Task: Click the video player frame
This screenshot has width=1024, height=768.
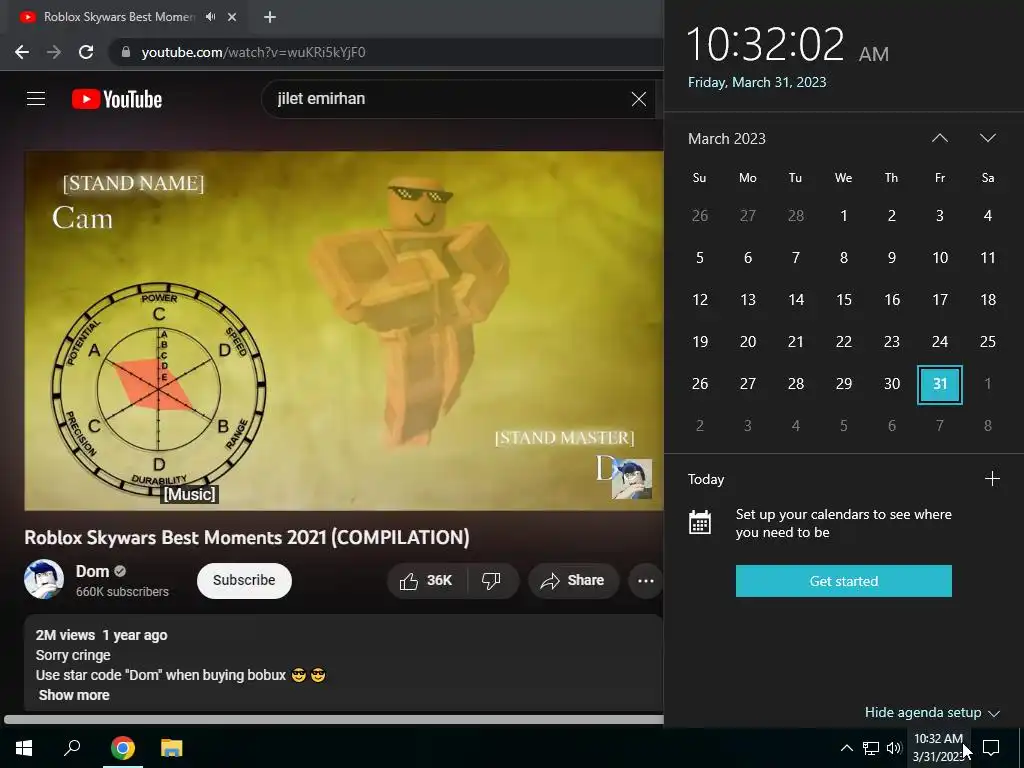Action: click(344, 330)
